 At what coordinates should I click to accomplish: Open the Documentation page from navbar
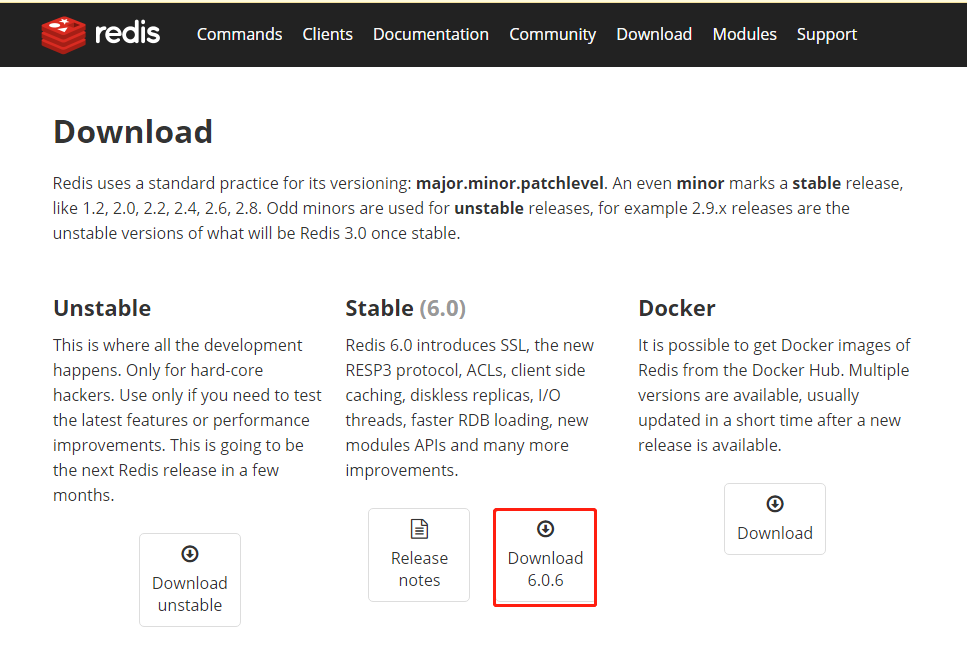pos(431,34)
